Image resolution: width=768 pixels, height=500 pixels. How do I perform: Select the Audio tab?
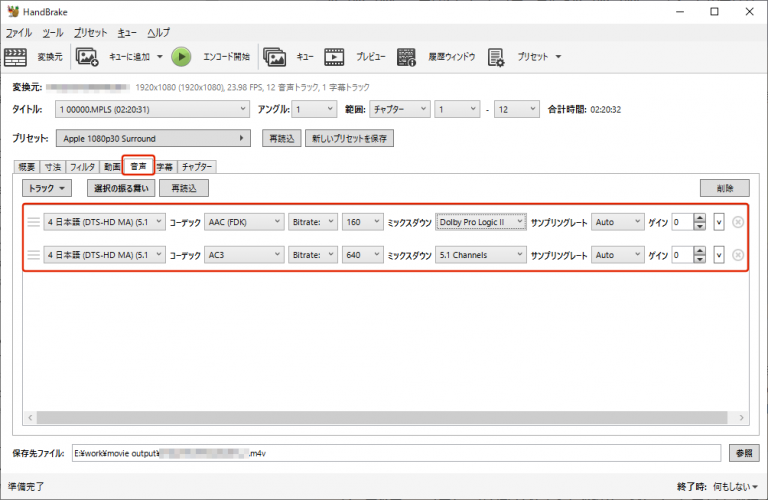(139, 166)
